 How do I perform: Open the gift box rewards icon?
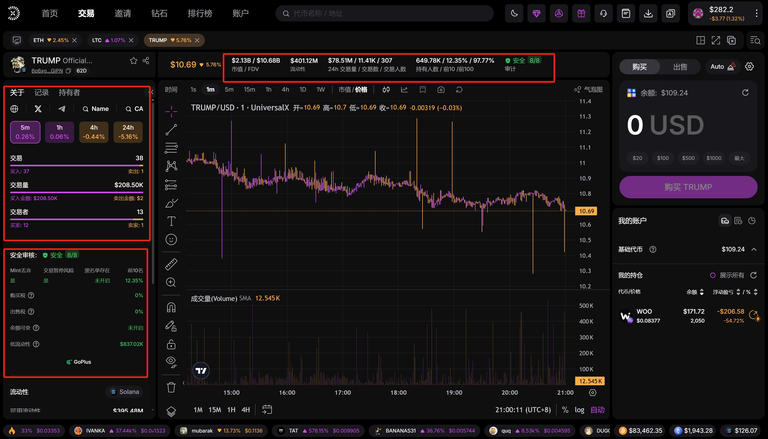point(582,14)
